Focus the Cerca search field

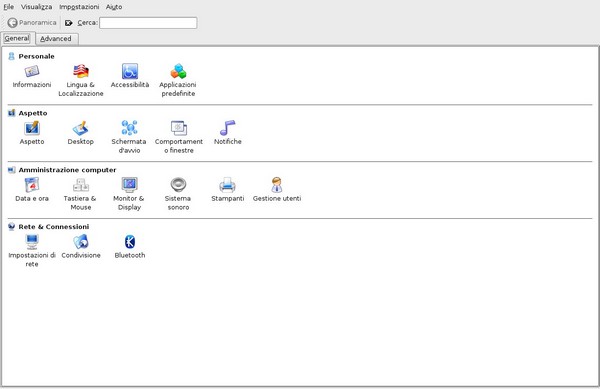coord(148,23)
